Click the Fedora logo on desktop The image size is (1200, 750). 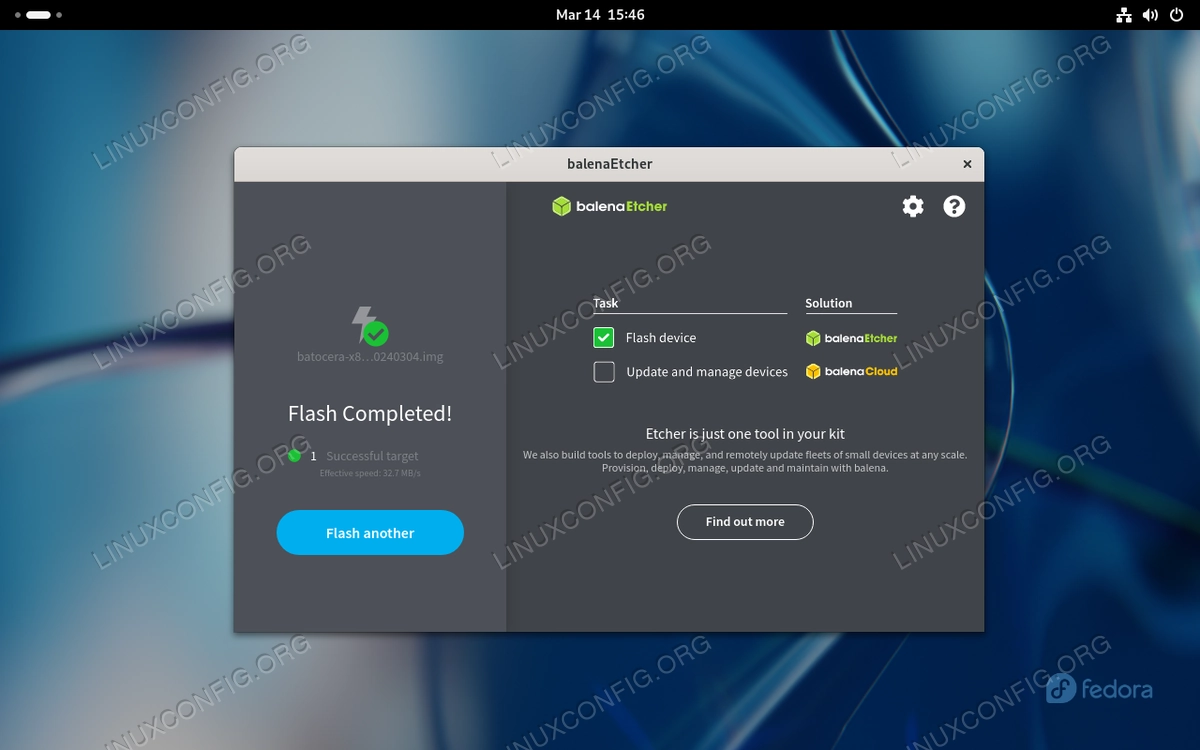coord(1099,689)
